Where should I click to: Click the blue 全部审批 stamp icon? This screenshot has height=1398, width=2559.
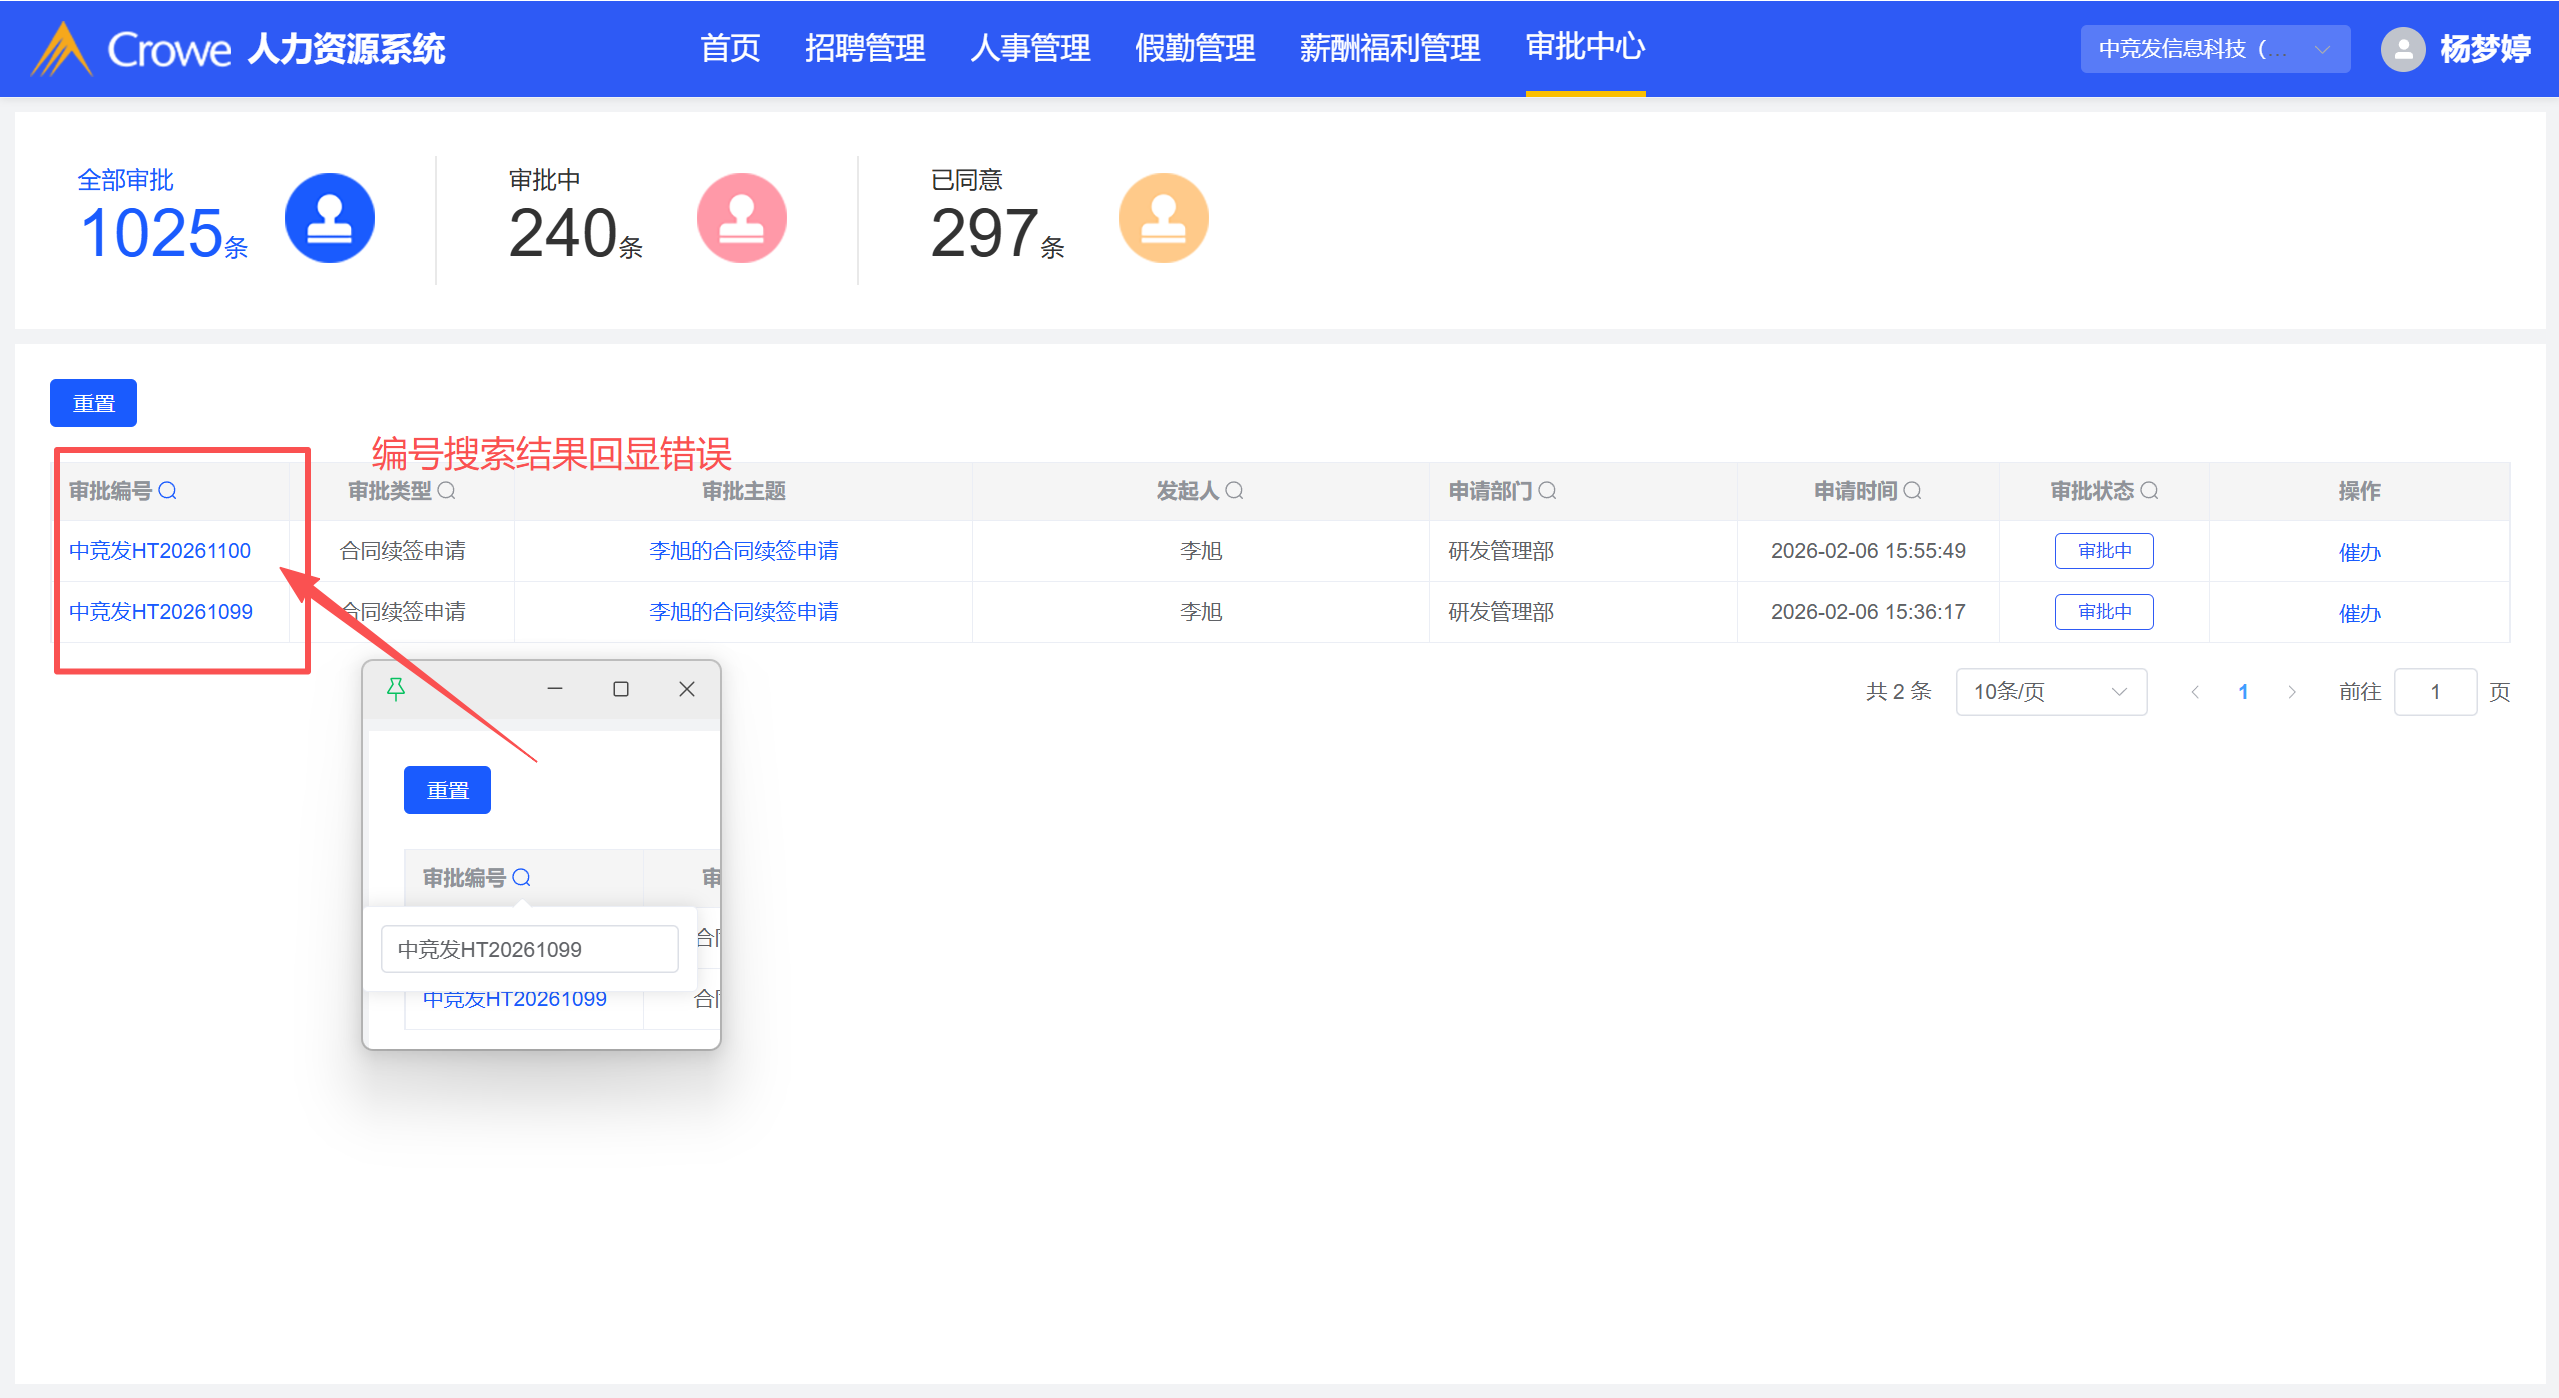(329, 218)
